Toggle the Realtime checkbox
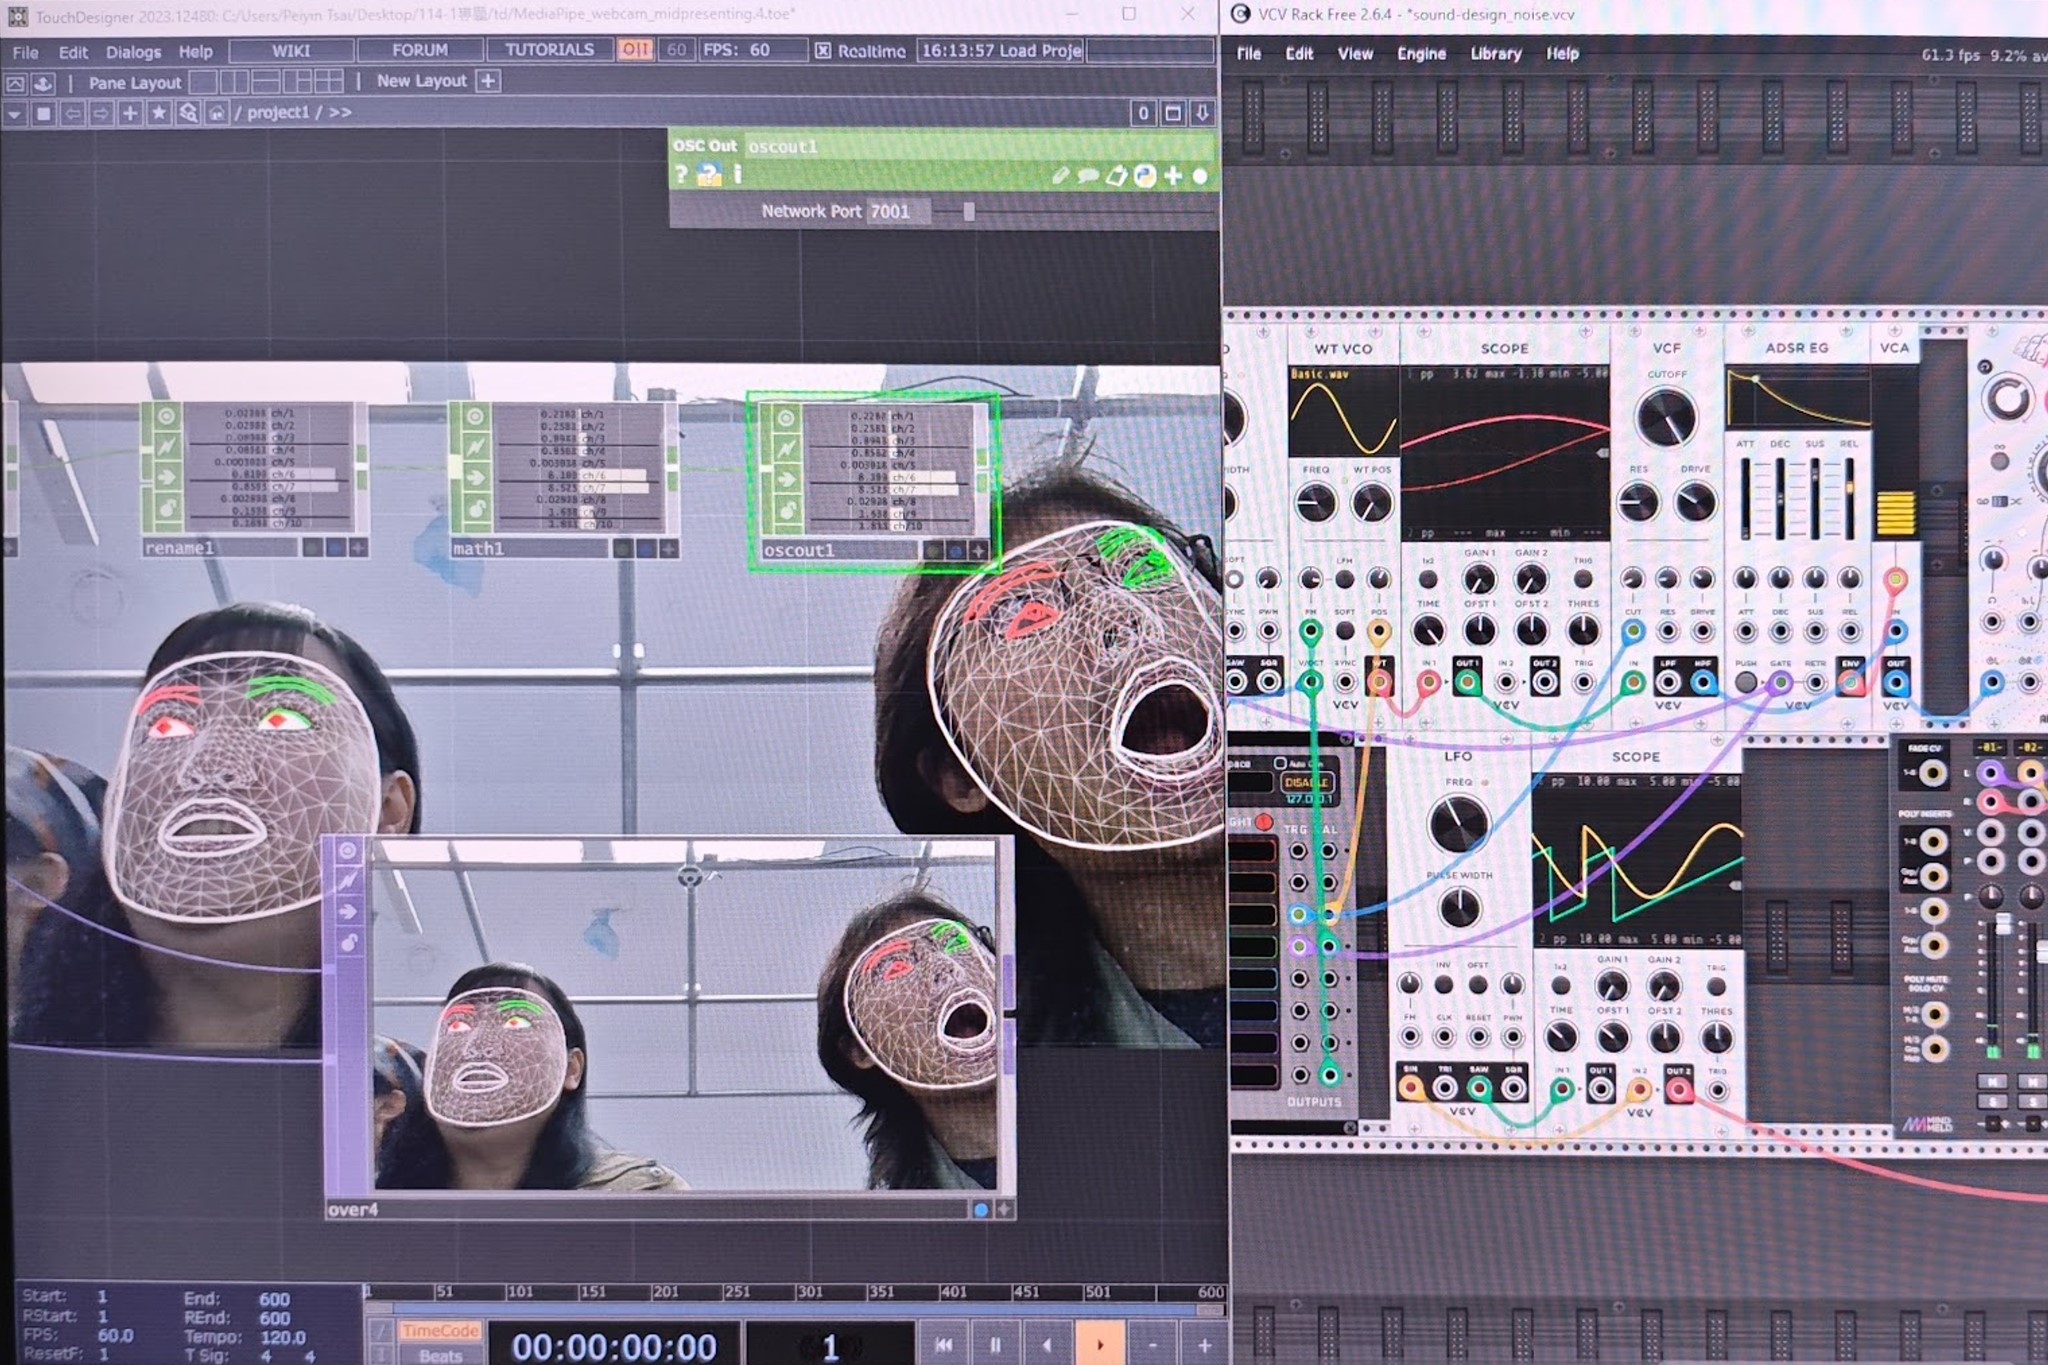The height and width of the screenshot is (1365, 2048). [822, 51]
